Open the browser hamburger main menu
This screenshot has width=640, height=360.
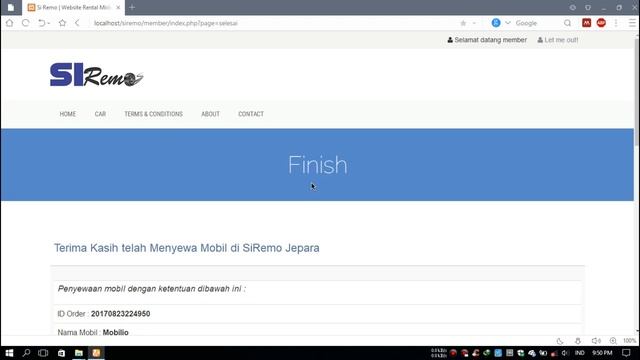pos(632,23)
